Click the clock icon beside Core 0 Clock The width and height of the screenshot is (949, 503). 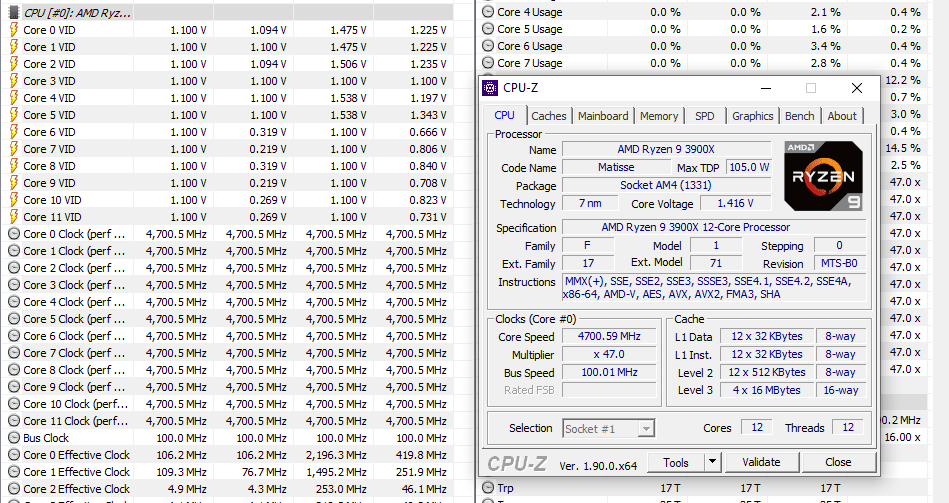[13, 234]
